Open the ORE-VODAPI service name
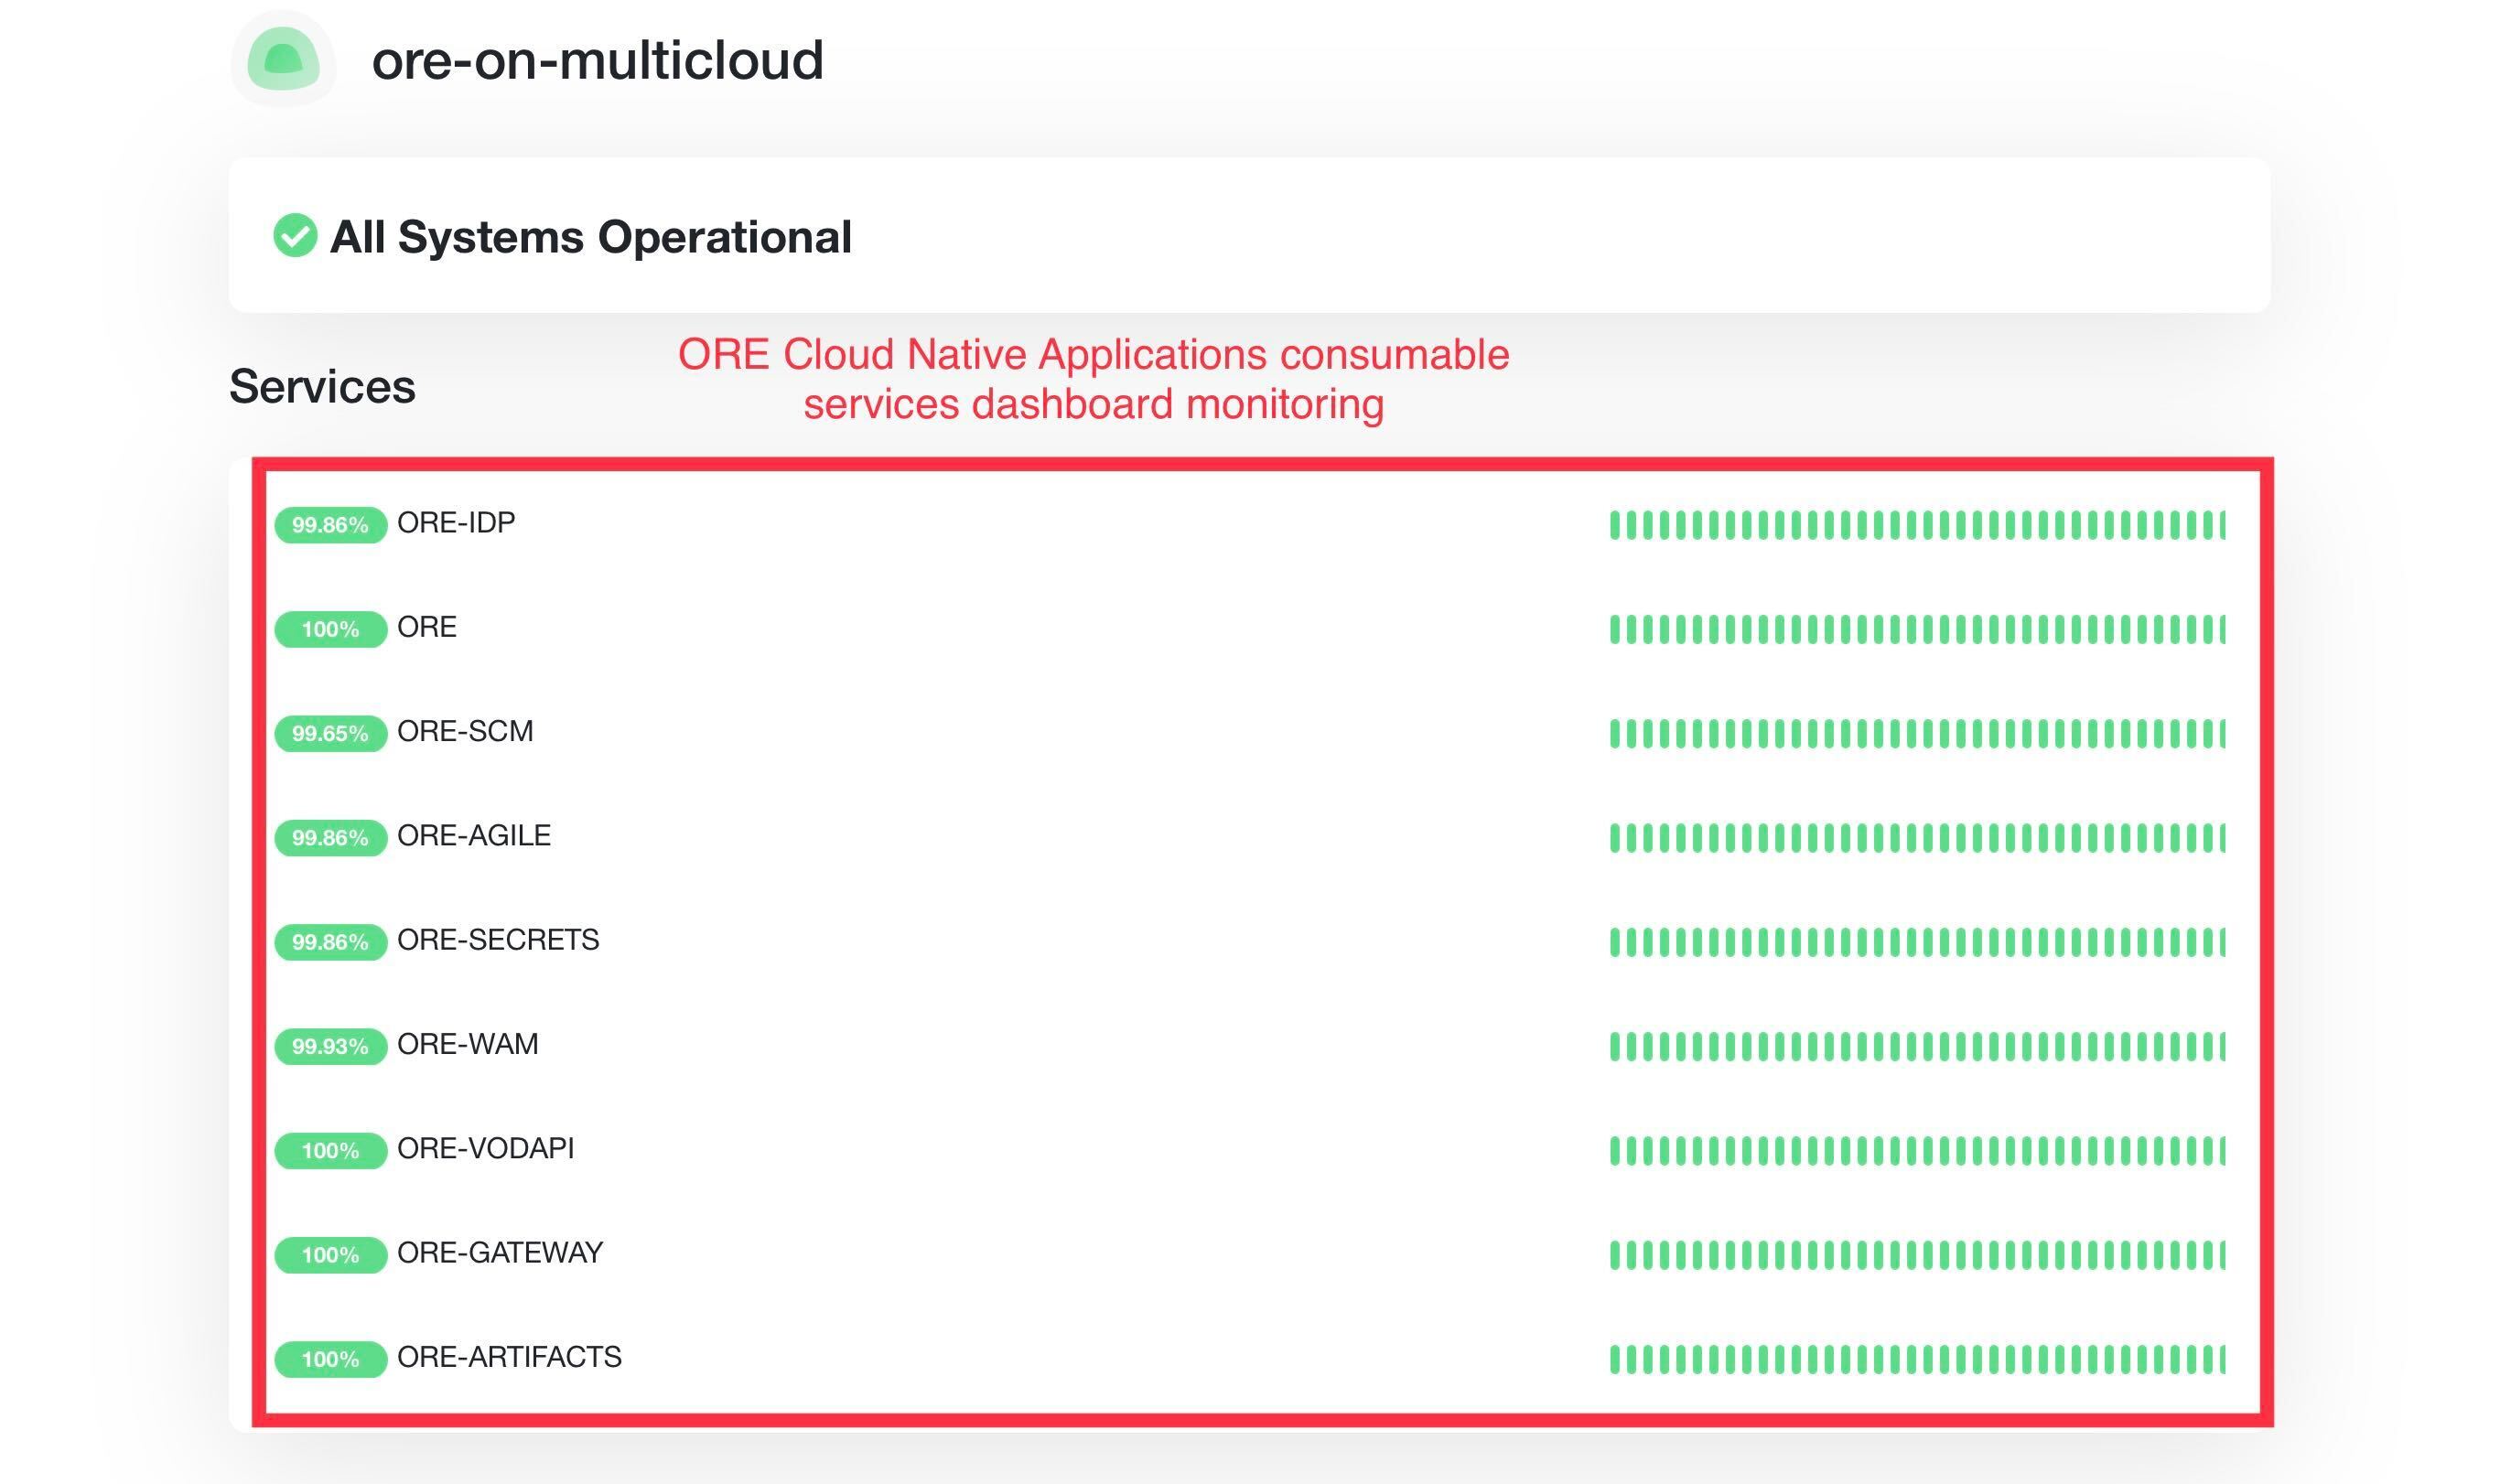 tap(486, 1148)
